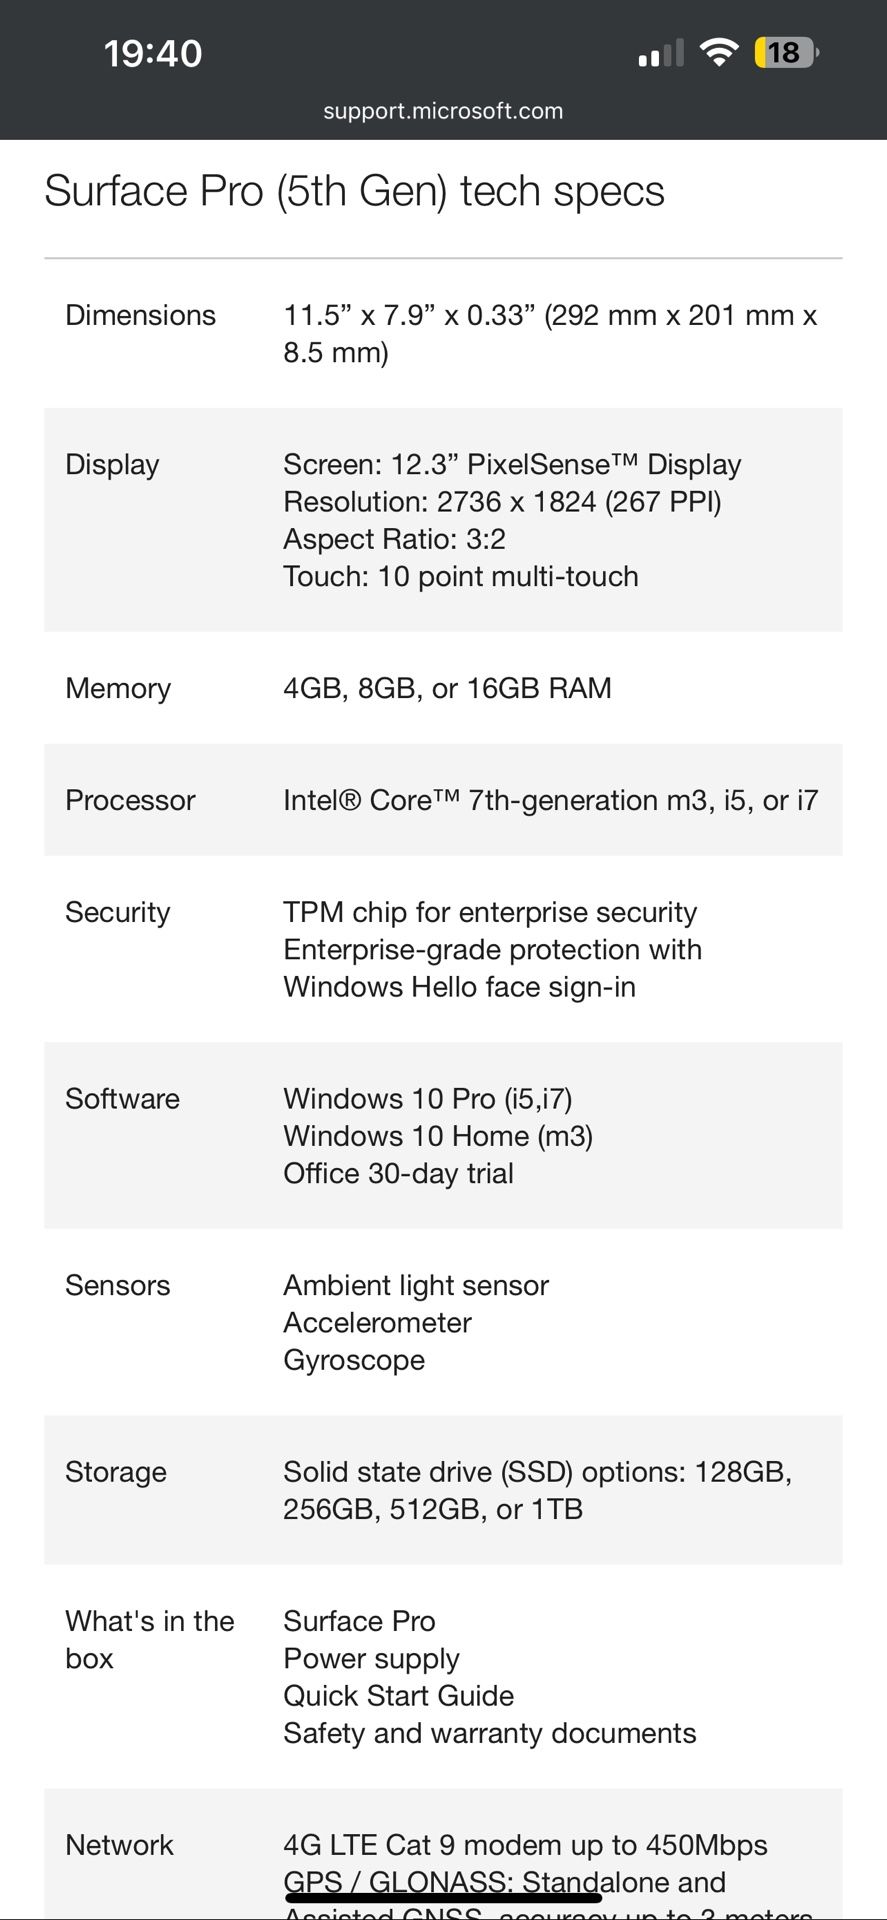887x1920 pixels.
Task: Click the Storage row label
Action: tap(116, 1472)
